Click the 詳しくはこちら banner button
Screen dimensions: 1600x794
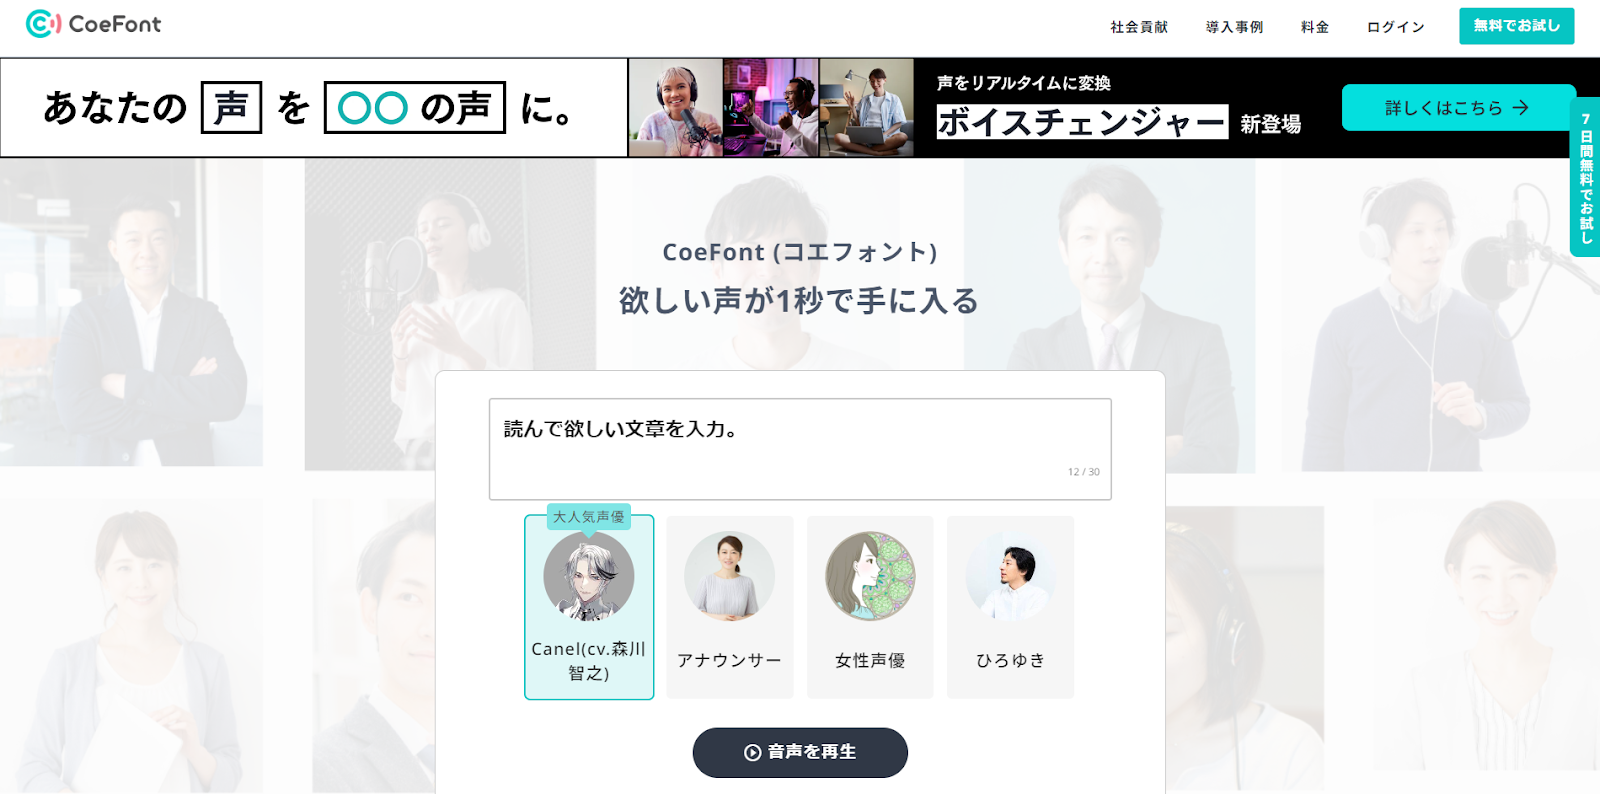[x=1458, y=108]
